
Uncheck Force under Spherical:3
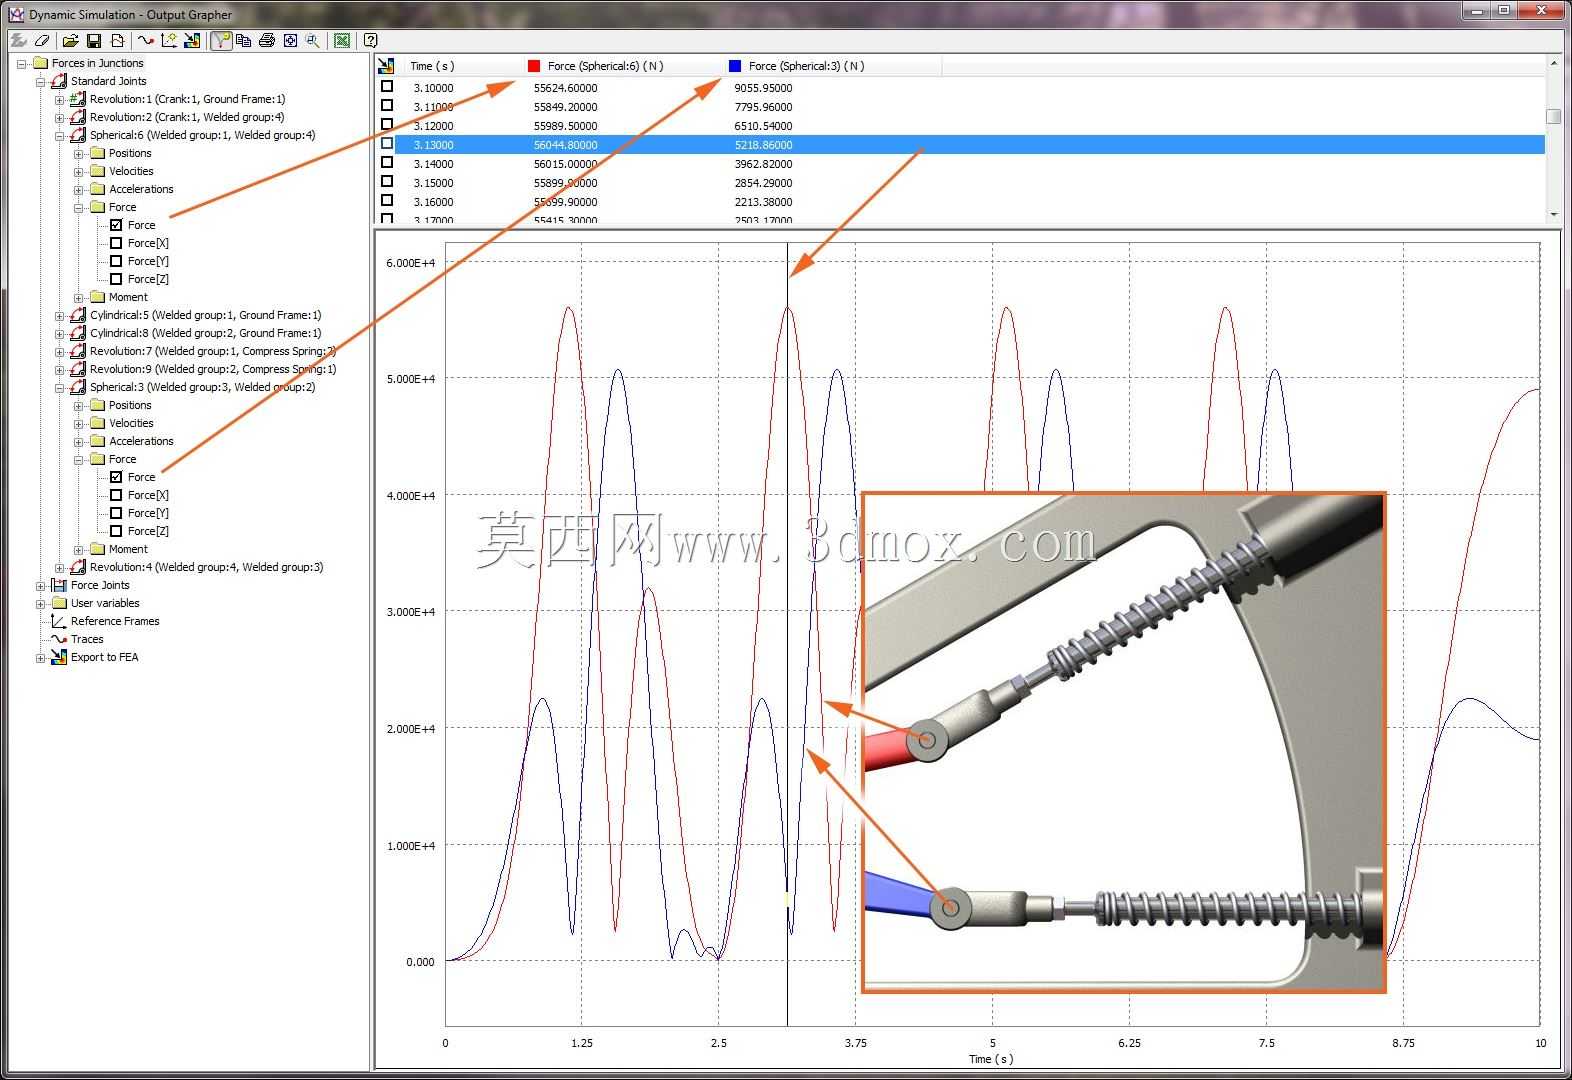point(116,477)
